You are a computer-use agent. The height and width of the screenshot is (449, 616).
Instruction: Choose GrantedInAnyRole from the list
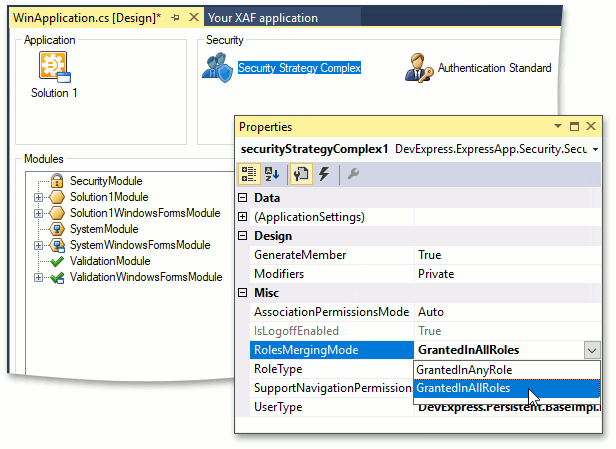point(507,370)
